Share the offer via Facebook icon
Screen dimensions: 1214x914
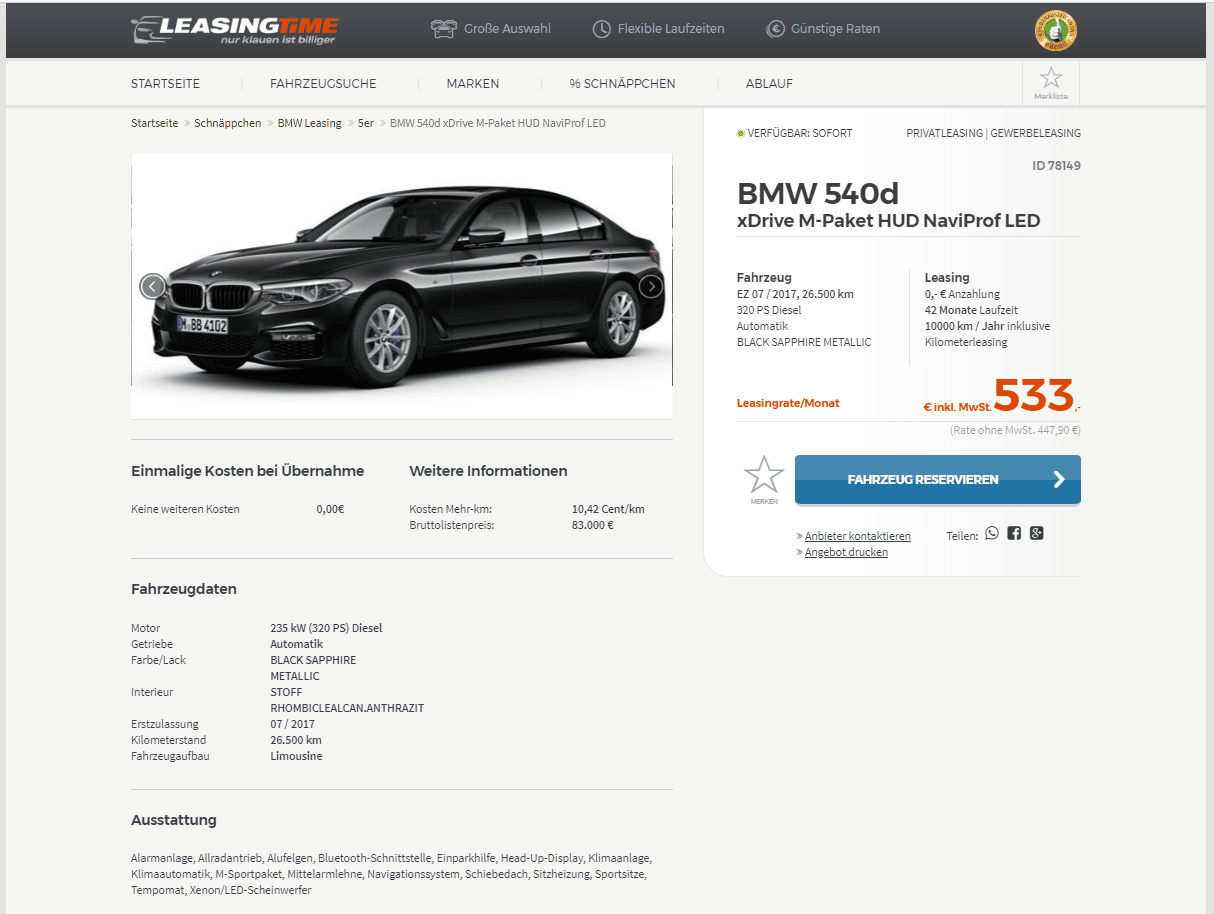pyautogui.click(x=1014, y=533)
